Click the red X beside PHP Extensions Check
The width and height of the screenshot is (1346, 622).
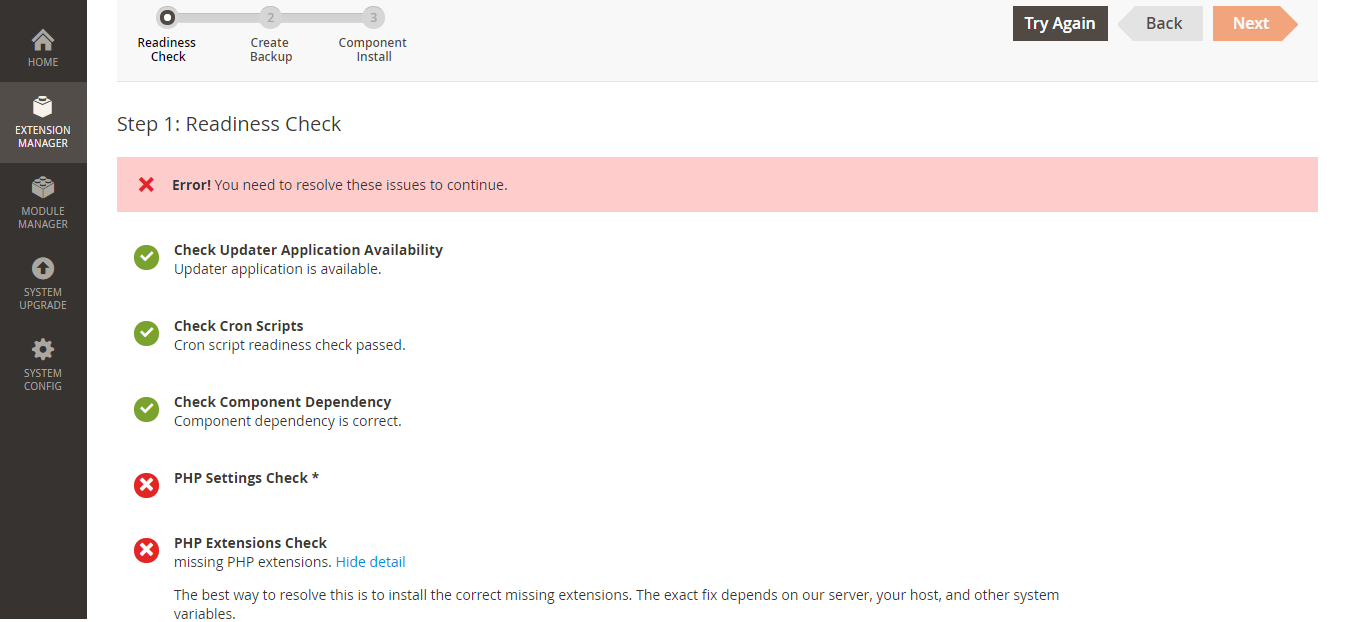[146, 550]
